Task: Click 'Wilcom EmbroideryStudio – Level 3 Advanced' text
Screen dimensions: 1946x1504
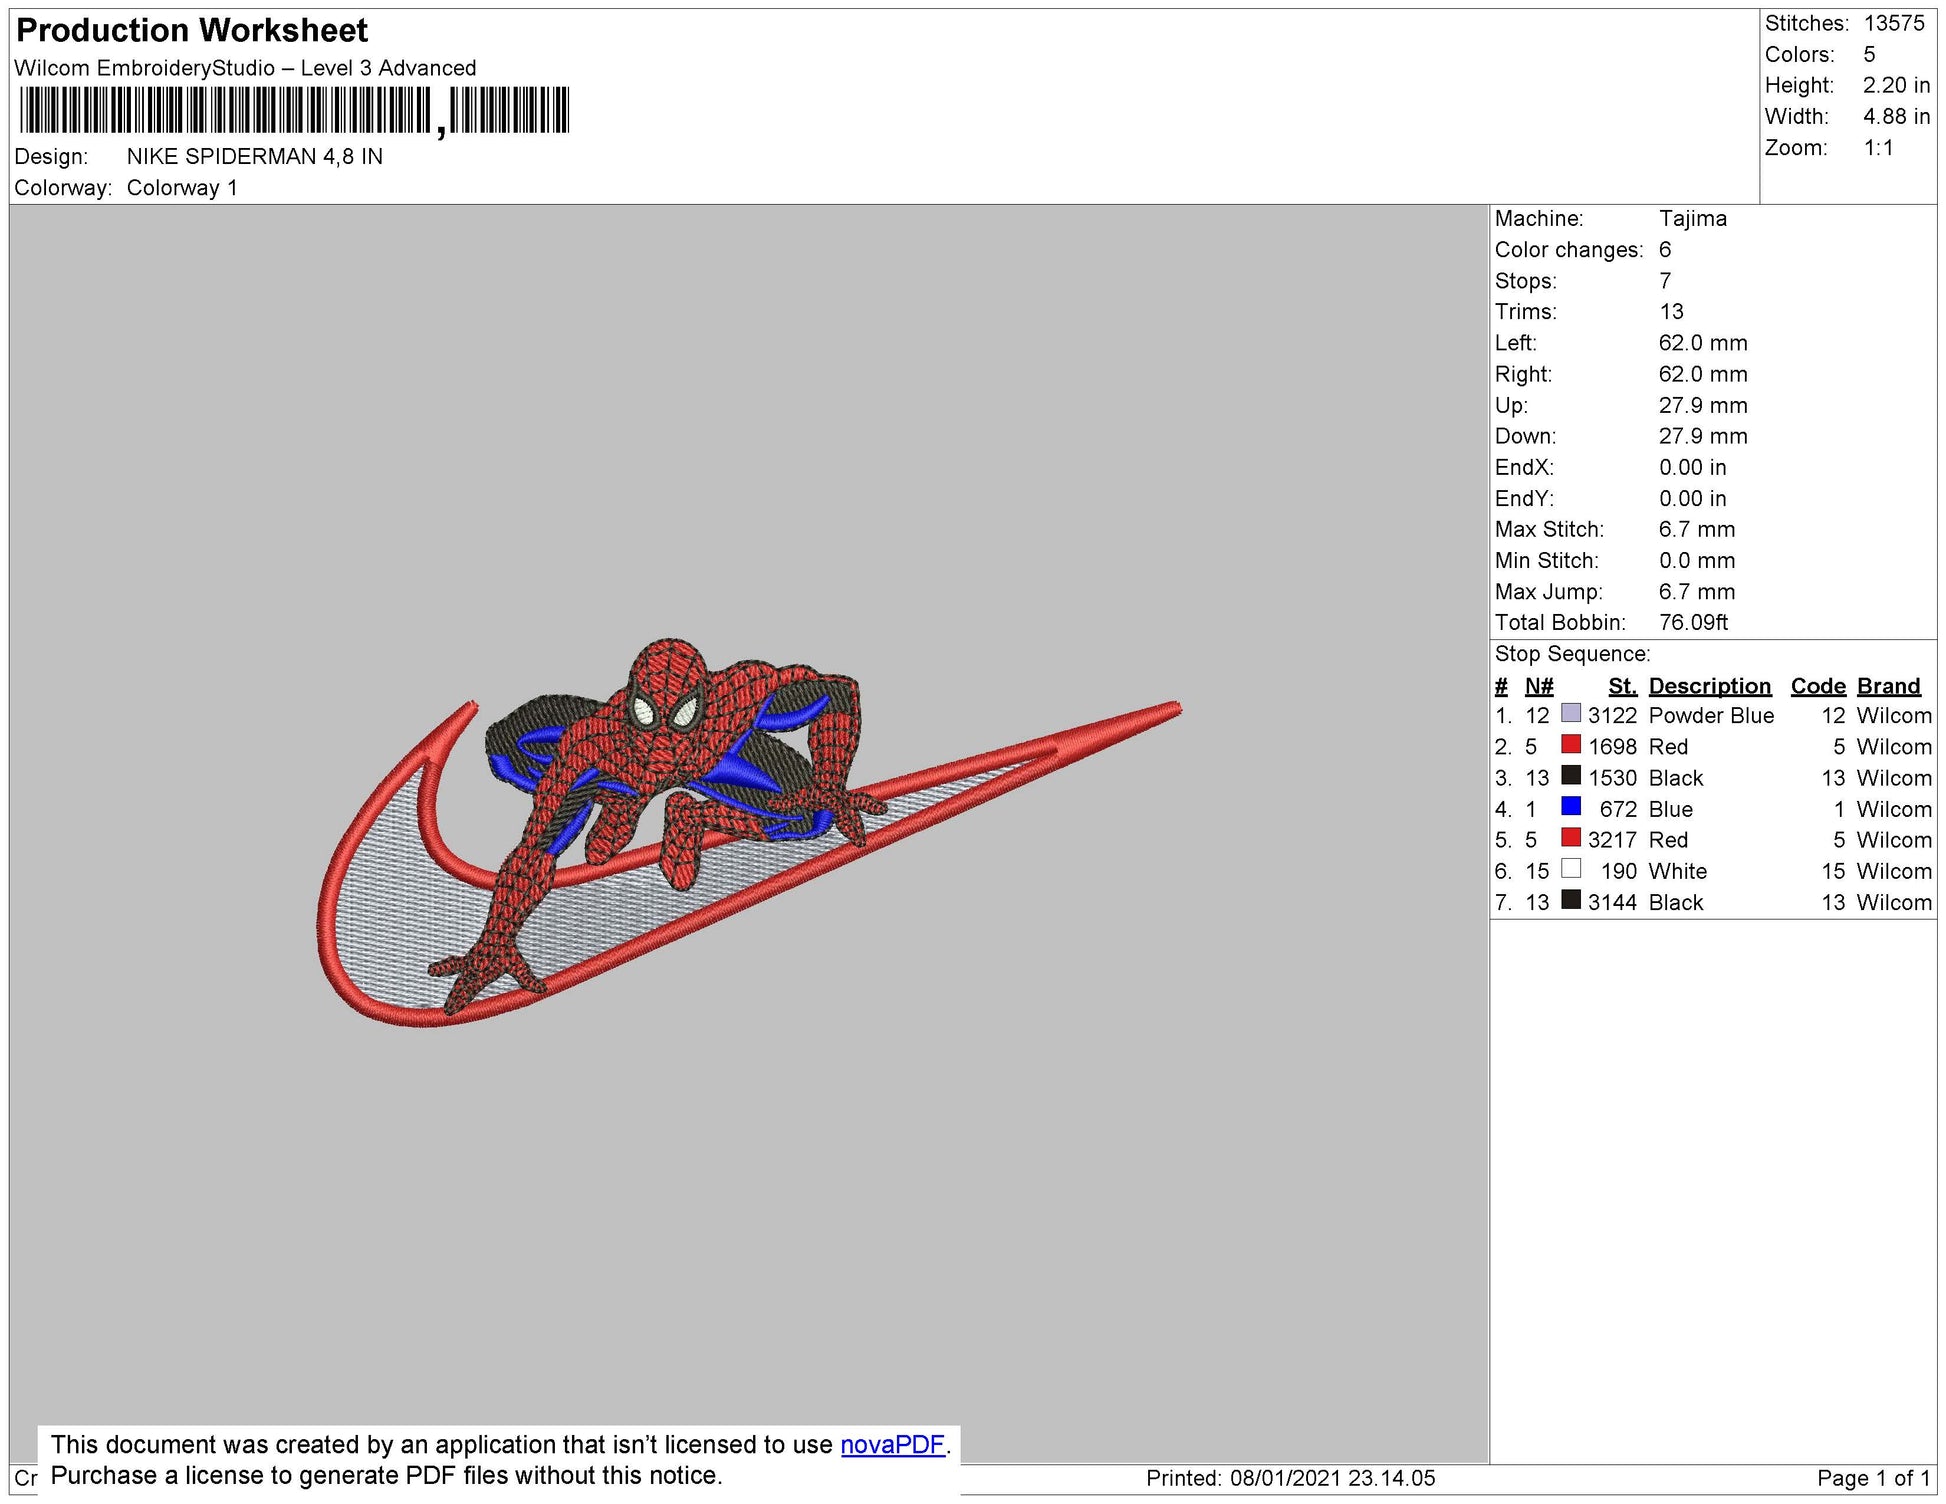Action: 245,68
